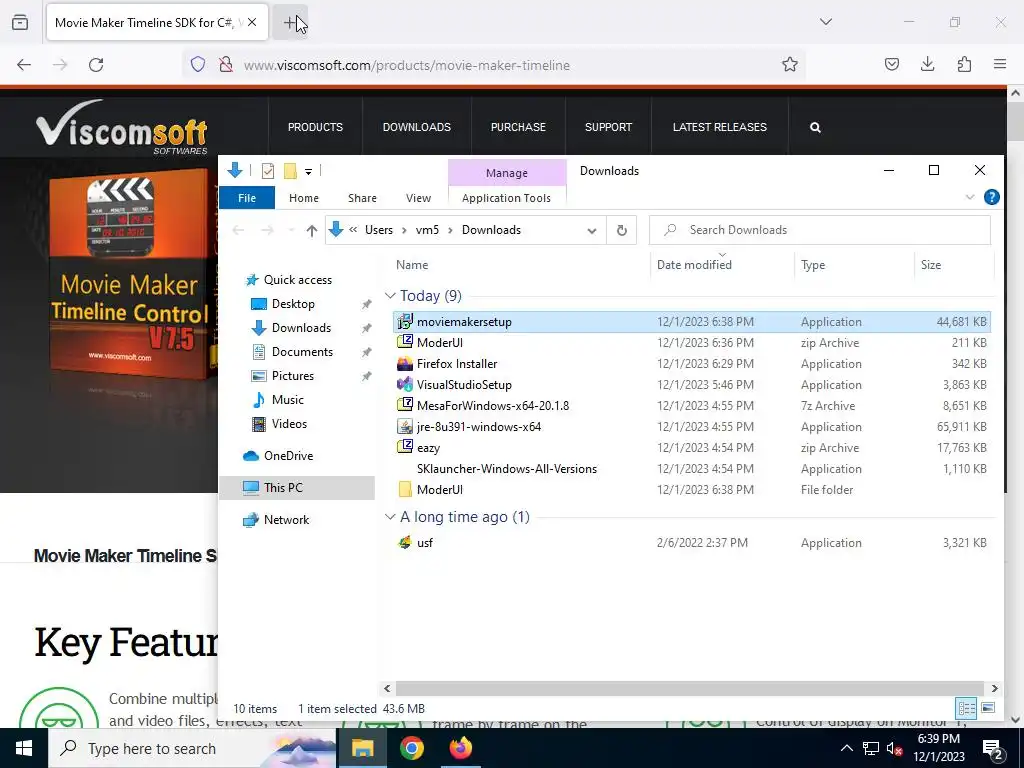1024x768 pixels.
Task: Open LATEST RELEASES on Viscomsoft site
Action: click(x=720, y=127)
